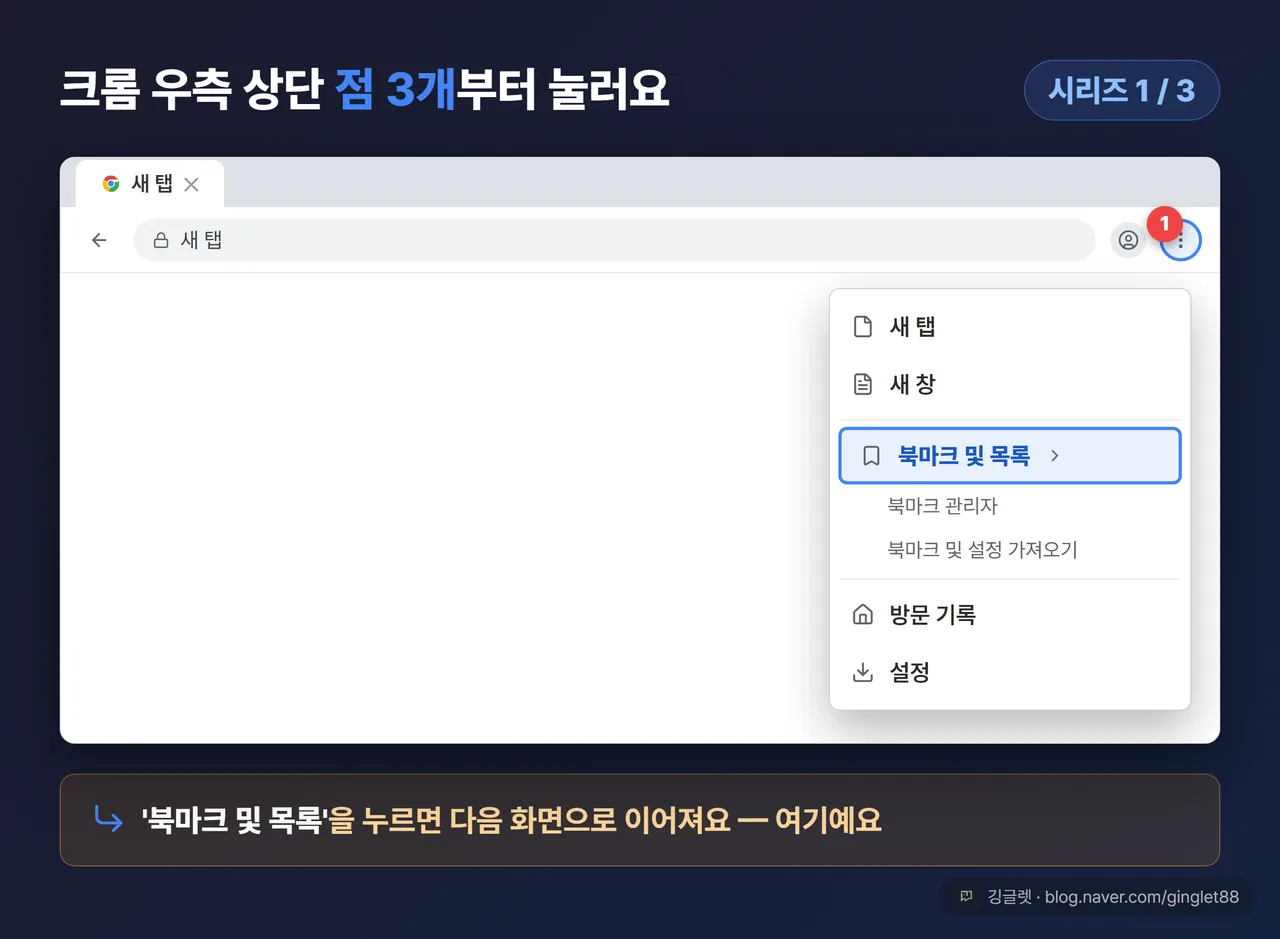Choose 새 창 from the dropdown menu
The width and height of the screenshot is (1280, 939).
coord(1010,384)
